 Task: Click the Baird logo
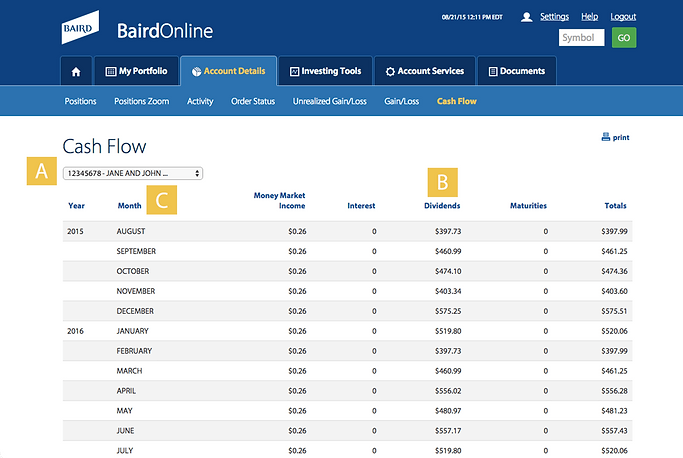point(80,27)
